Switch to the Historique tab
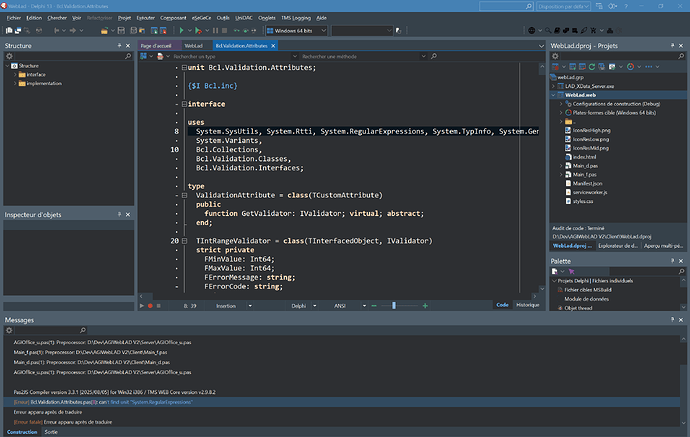This screenshot has width=690, height=437. click(x=528, y=305)
